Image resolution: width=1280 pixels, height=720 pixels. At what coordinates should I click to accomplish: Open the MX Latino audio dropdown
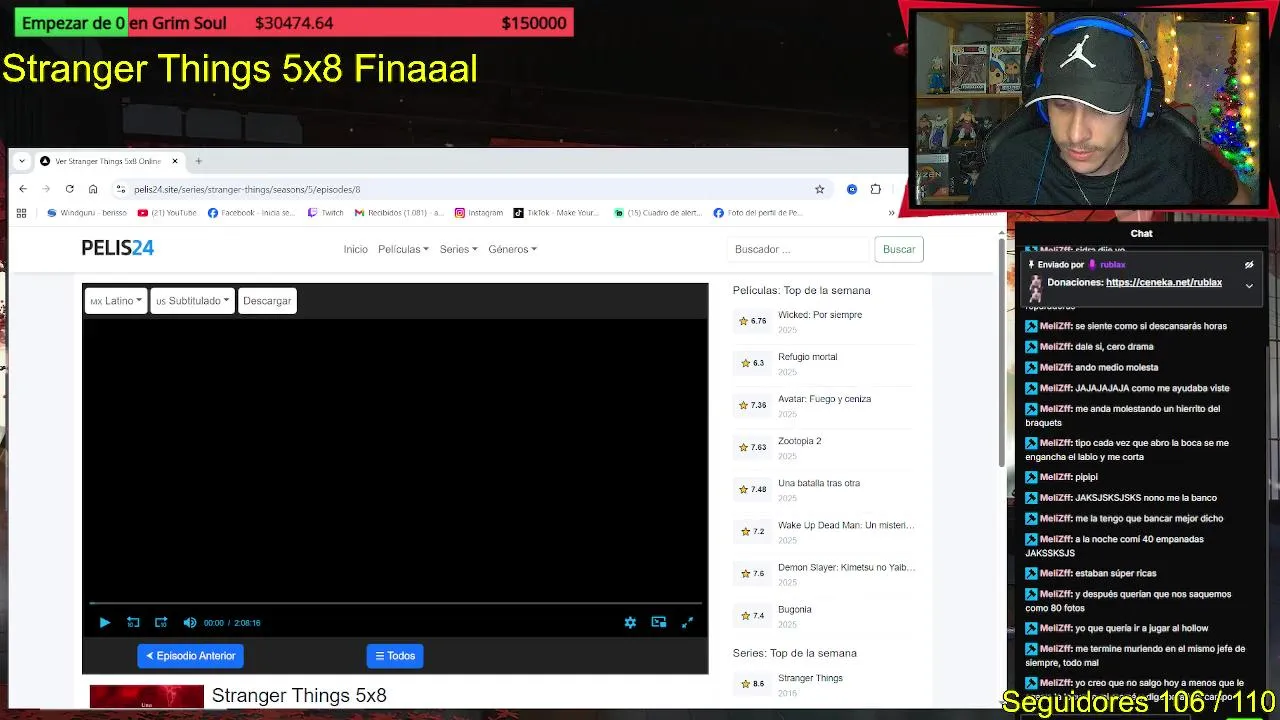coord(115,301)
